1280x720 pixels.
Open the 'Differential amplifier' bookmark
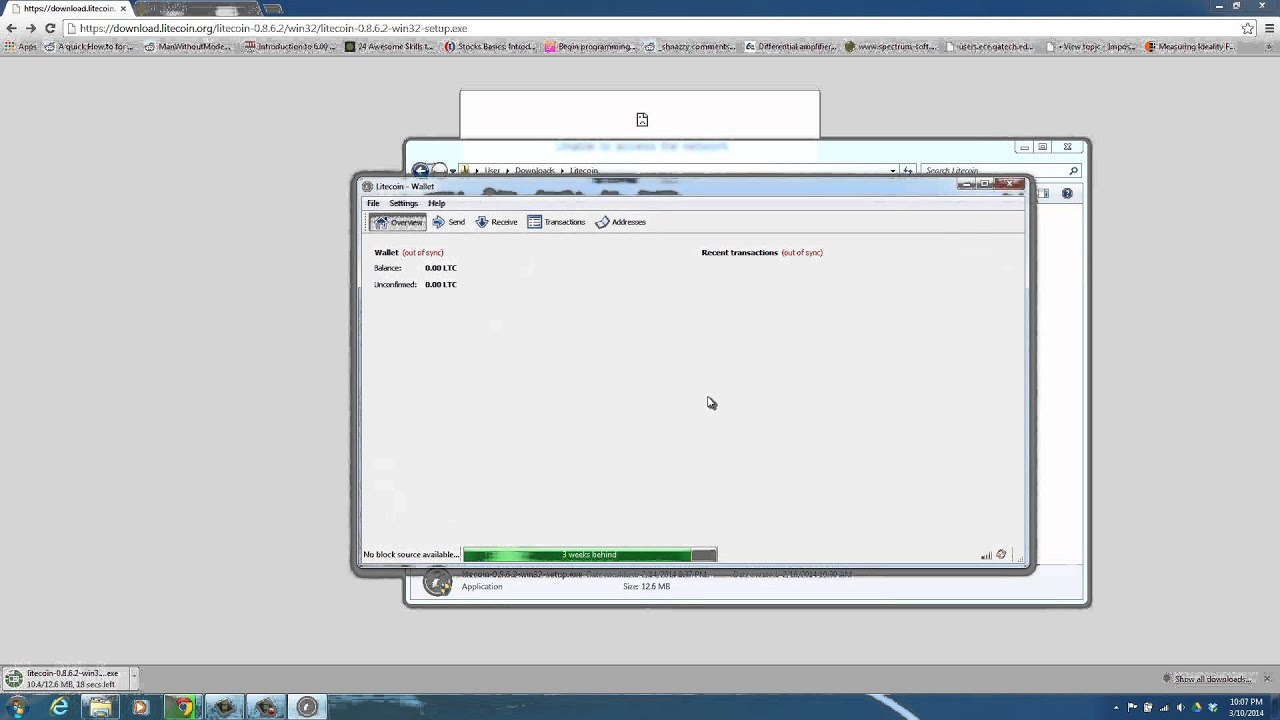pos(789,46)
